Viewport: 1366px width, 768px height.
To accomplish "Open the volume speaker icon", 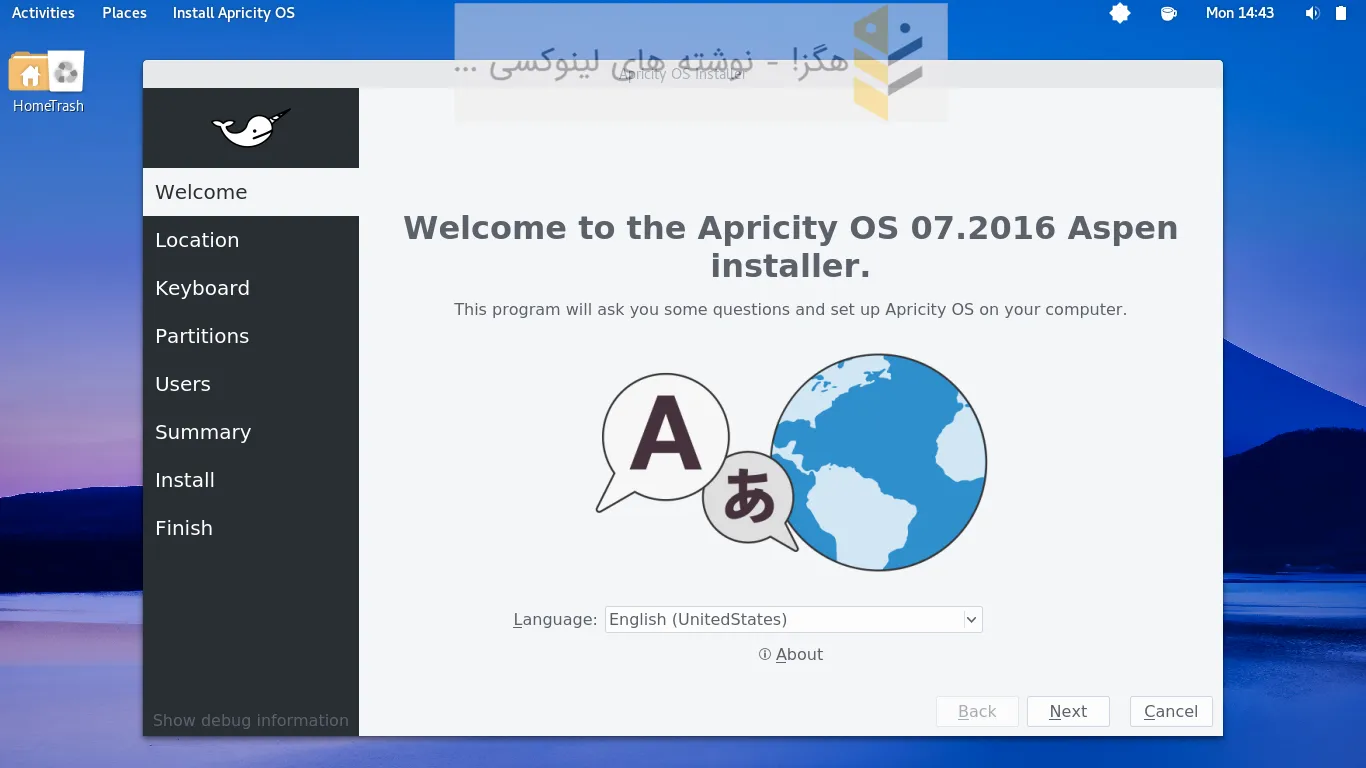I will (1313, 13).
